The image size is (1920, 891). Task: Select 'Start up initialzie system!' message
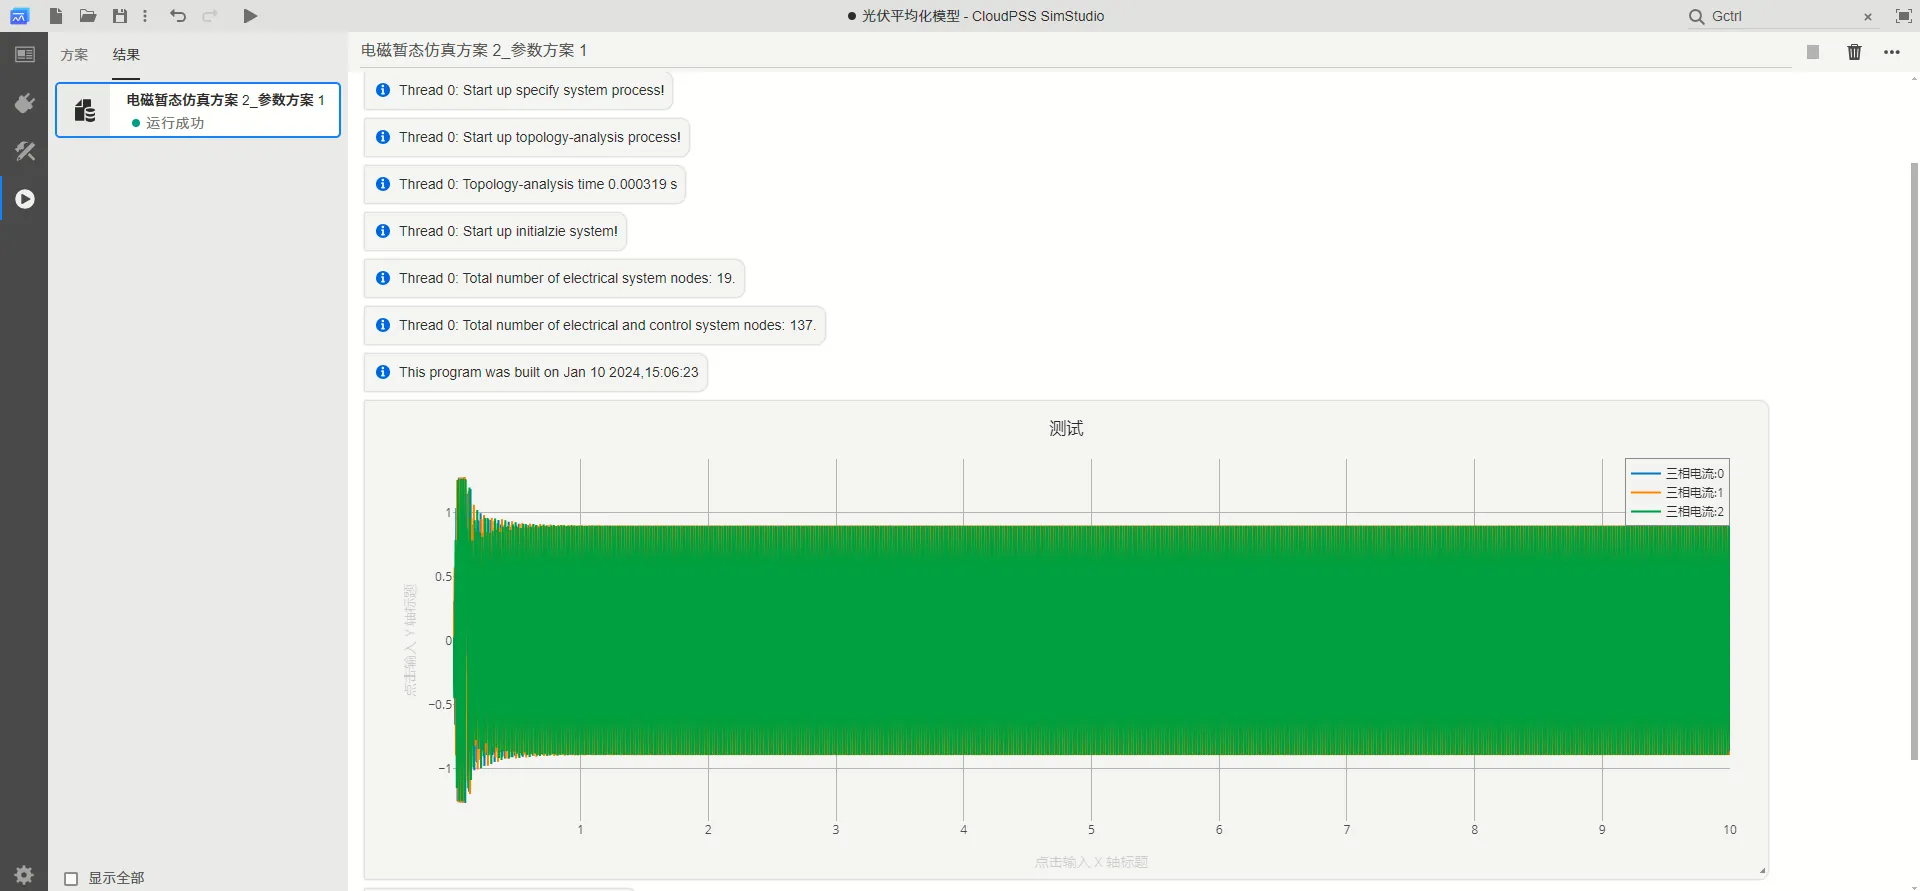(495, 231)
